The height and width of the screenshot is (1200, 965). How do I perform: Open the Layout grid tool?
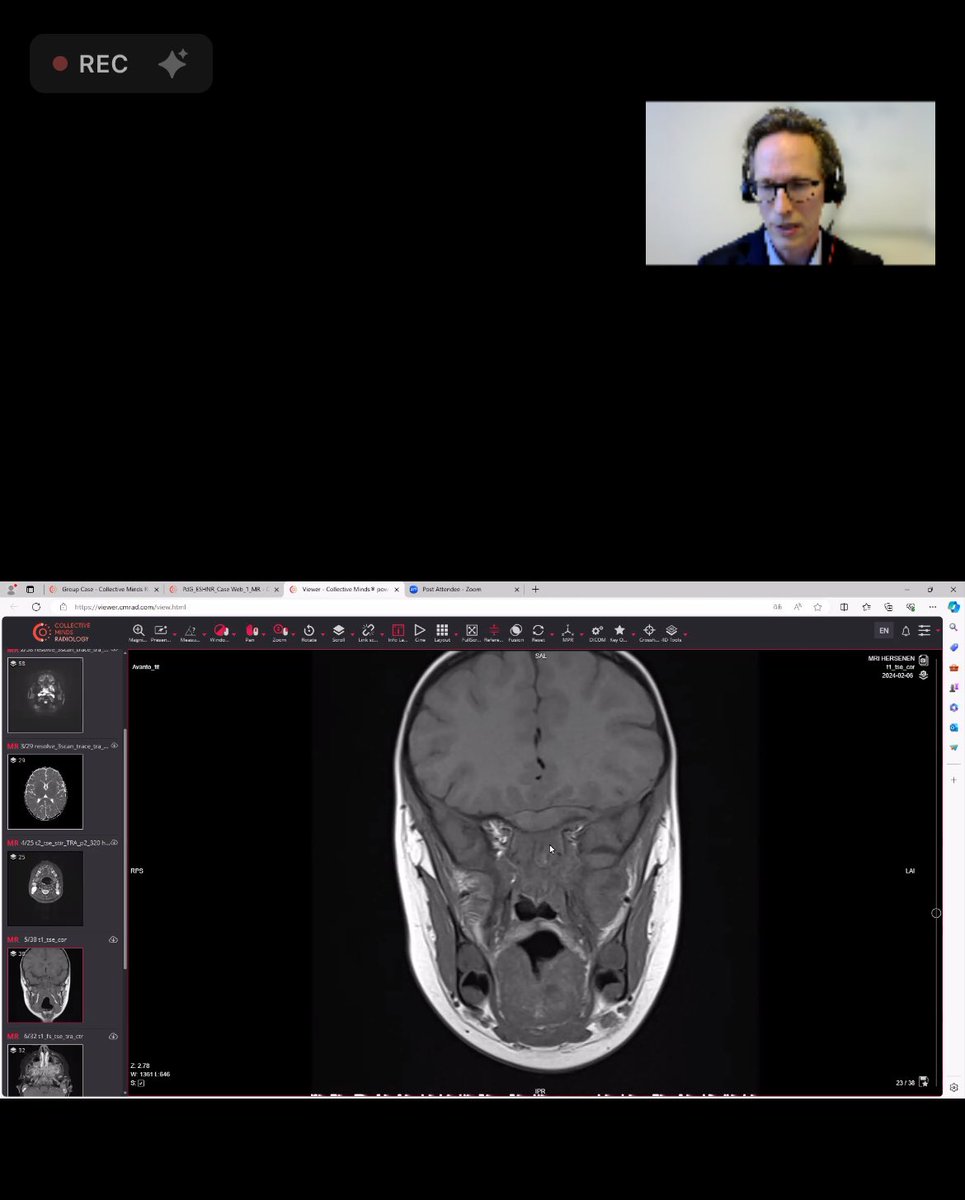(442, 633)
